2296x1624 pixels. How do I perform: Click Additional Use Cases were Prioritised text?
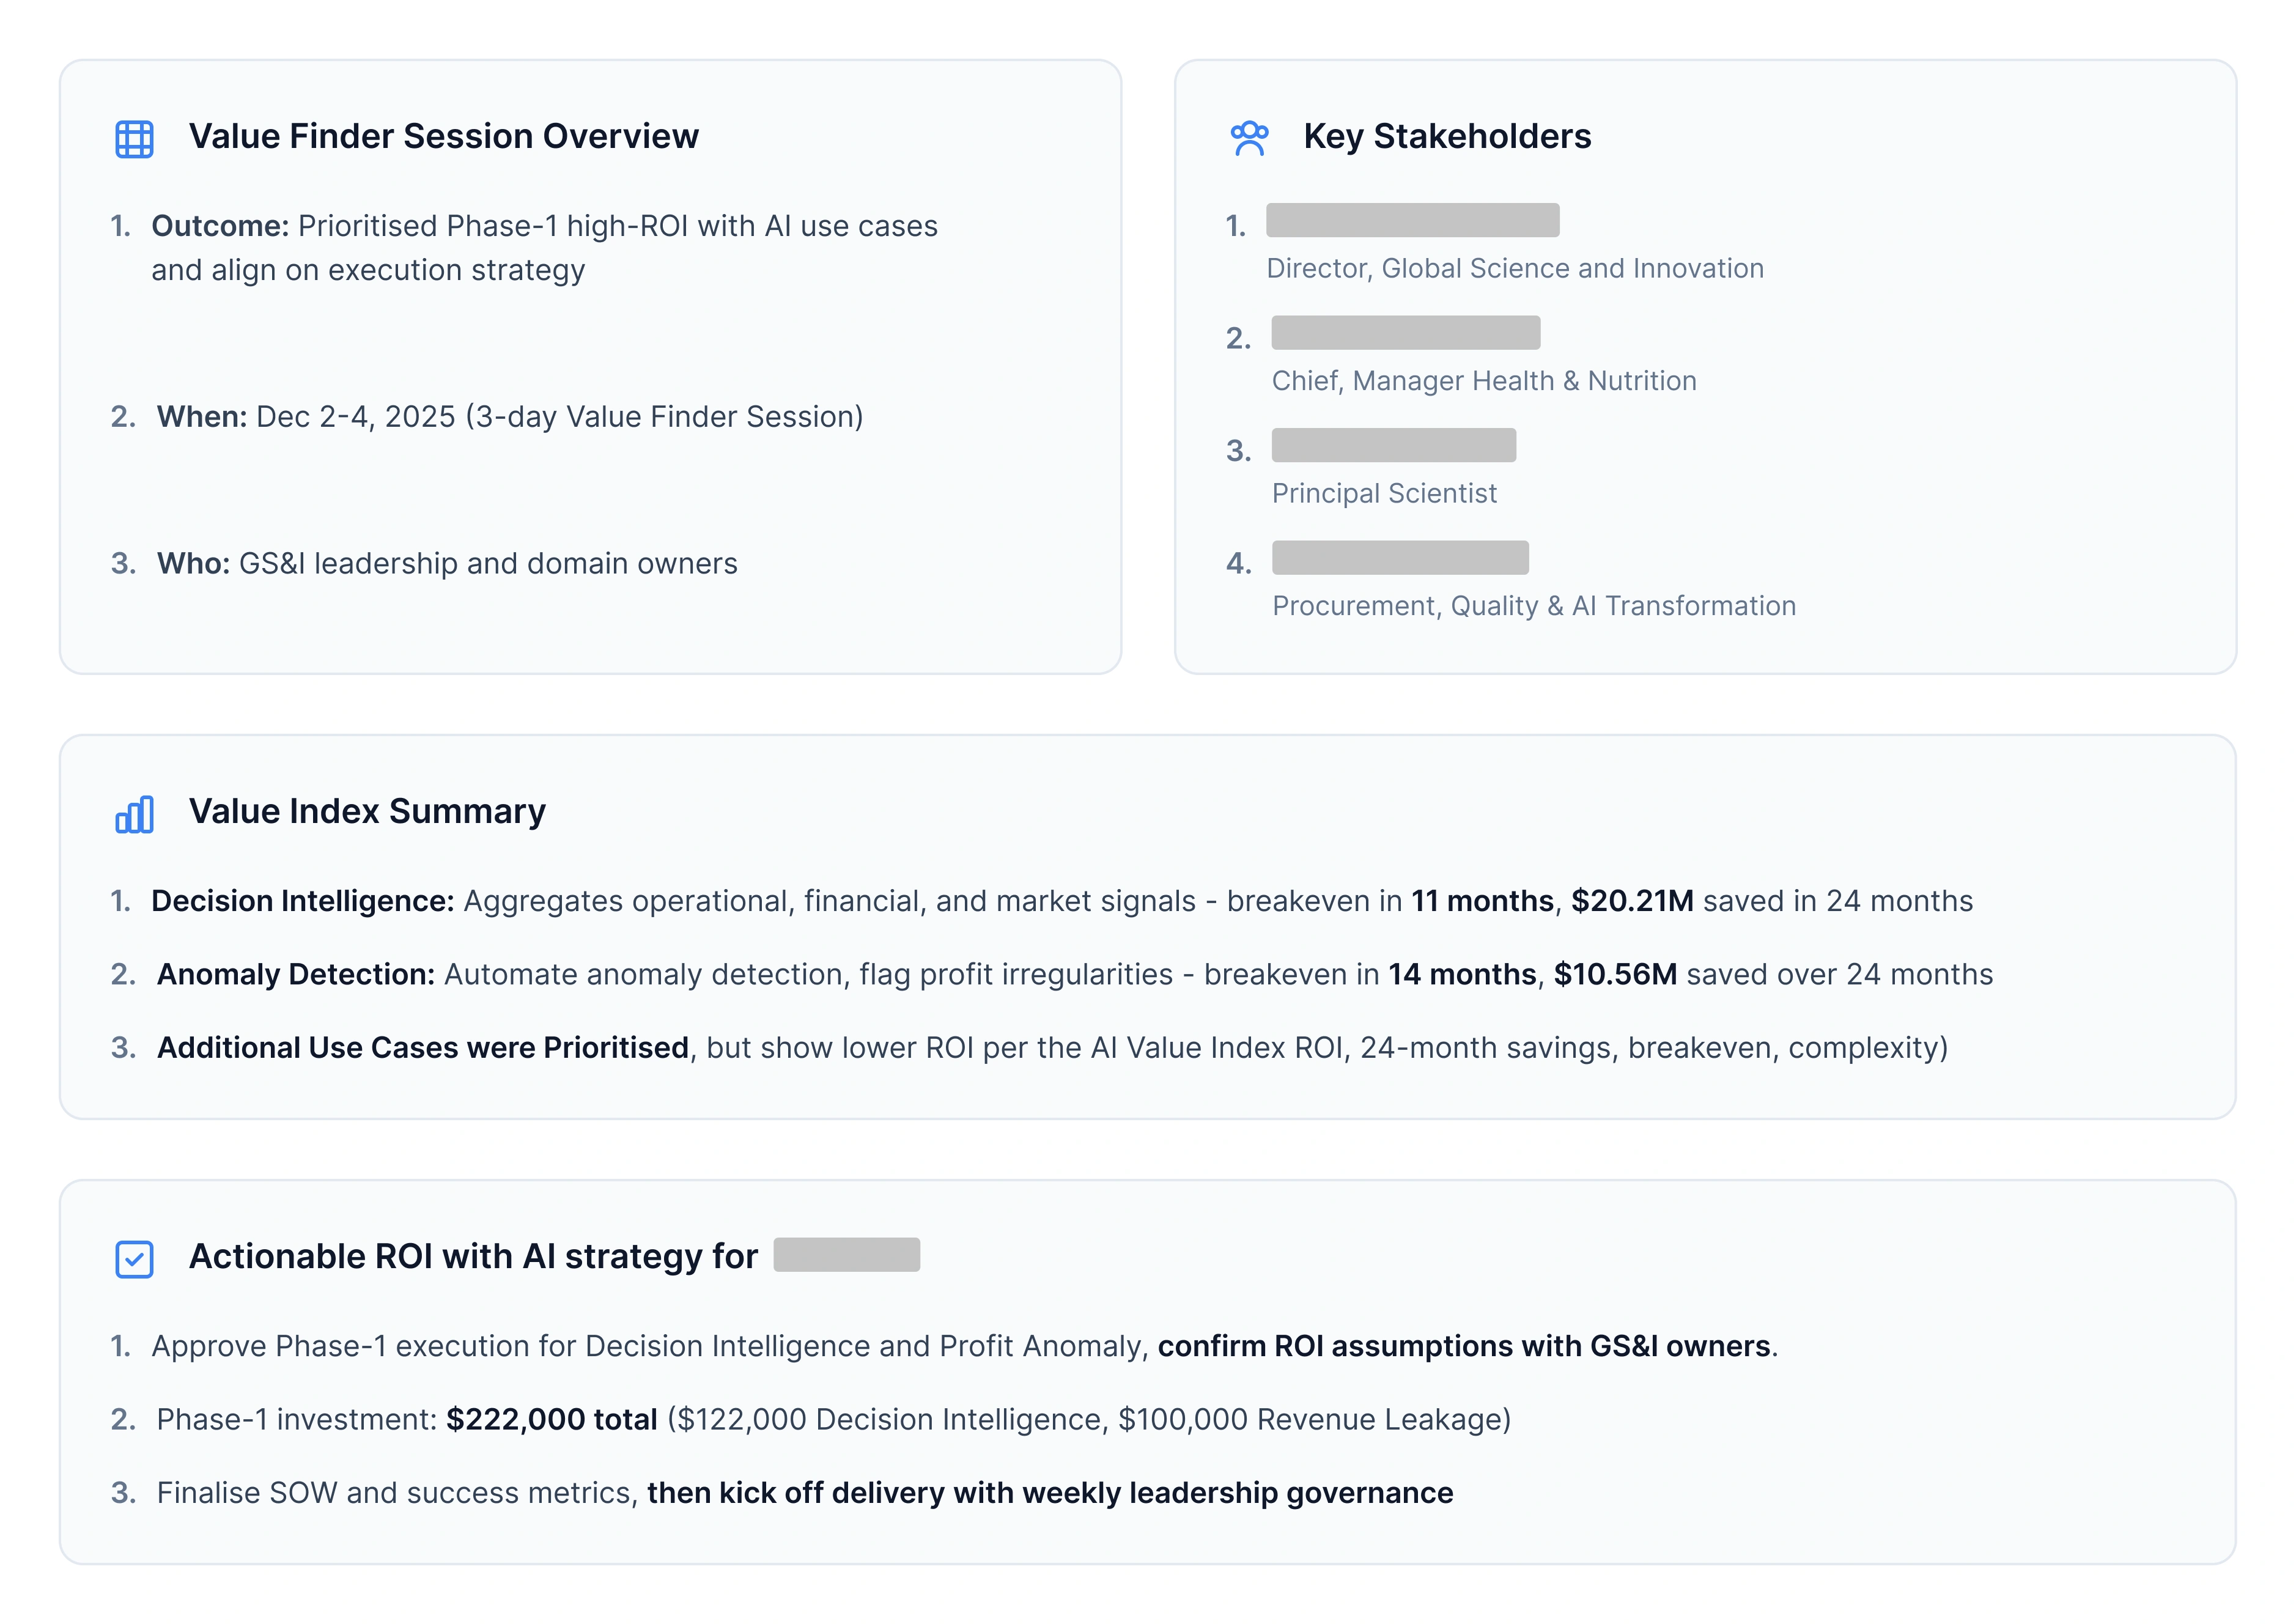click(423, 1047)
